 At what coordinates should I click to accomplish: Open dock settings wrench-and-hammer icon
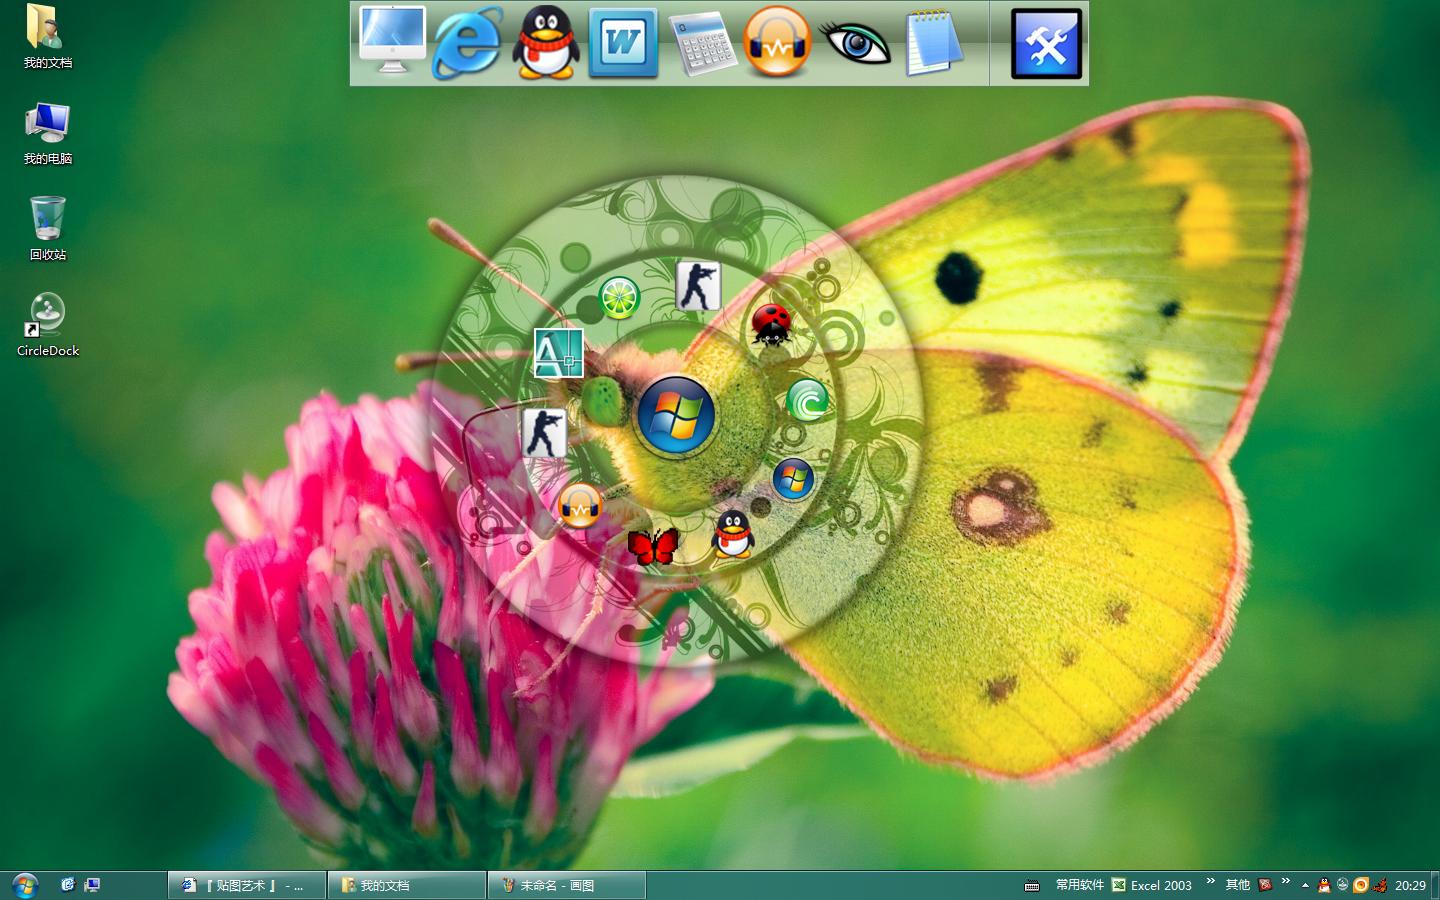coord(1046,44)
